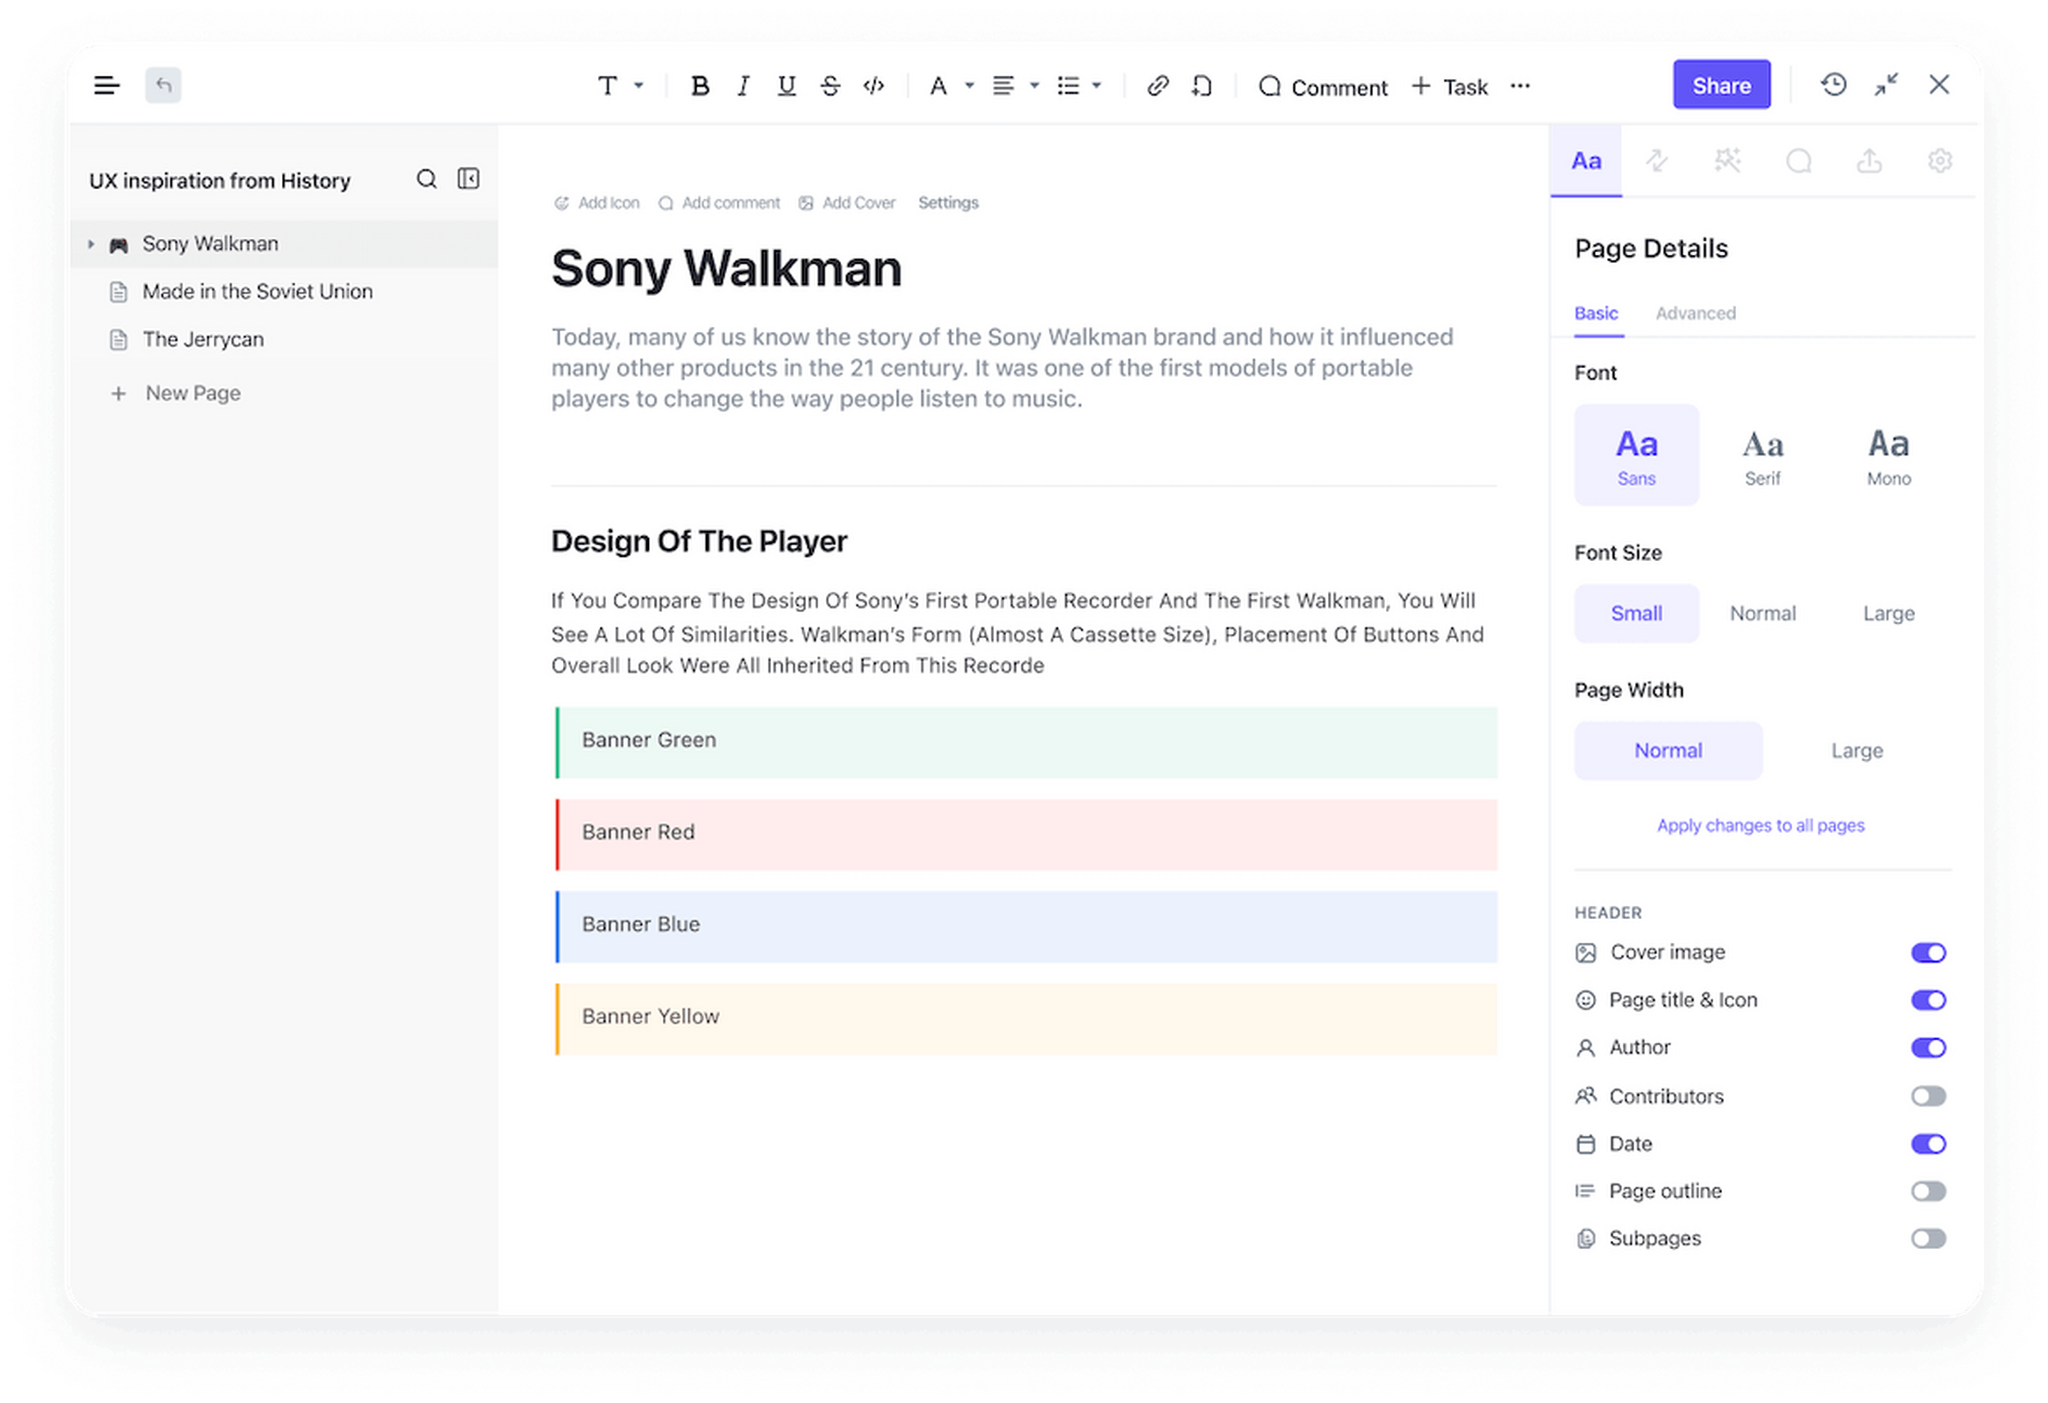The image size is (2048, 1403).
Task: Open the export panel icon
Action: [1870, 160]
